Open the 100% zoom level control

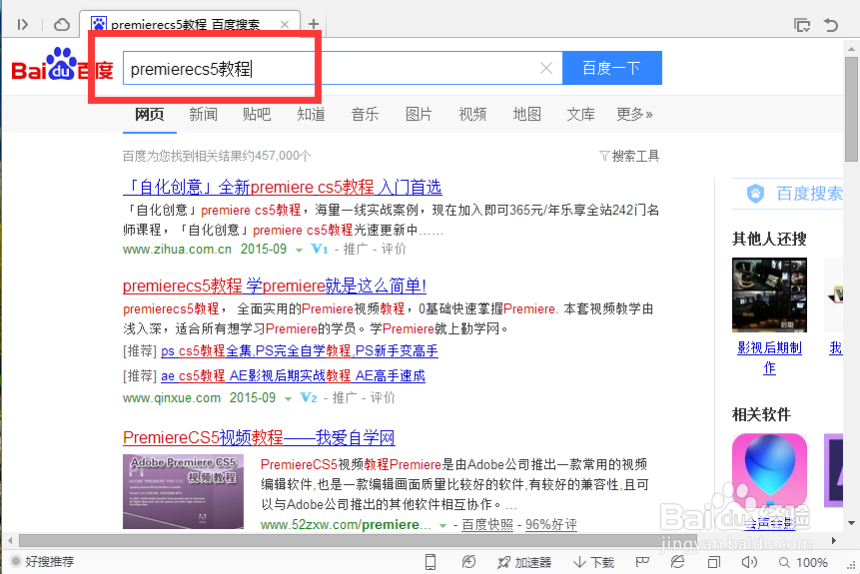pos(804,562)
